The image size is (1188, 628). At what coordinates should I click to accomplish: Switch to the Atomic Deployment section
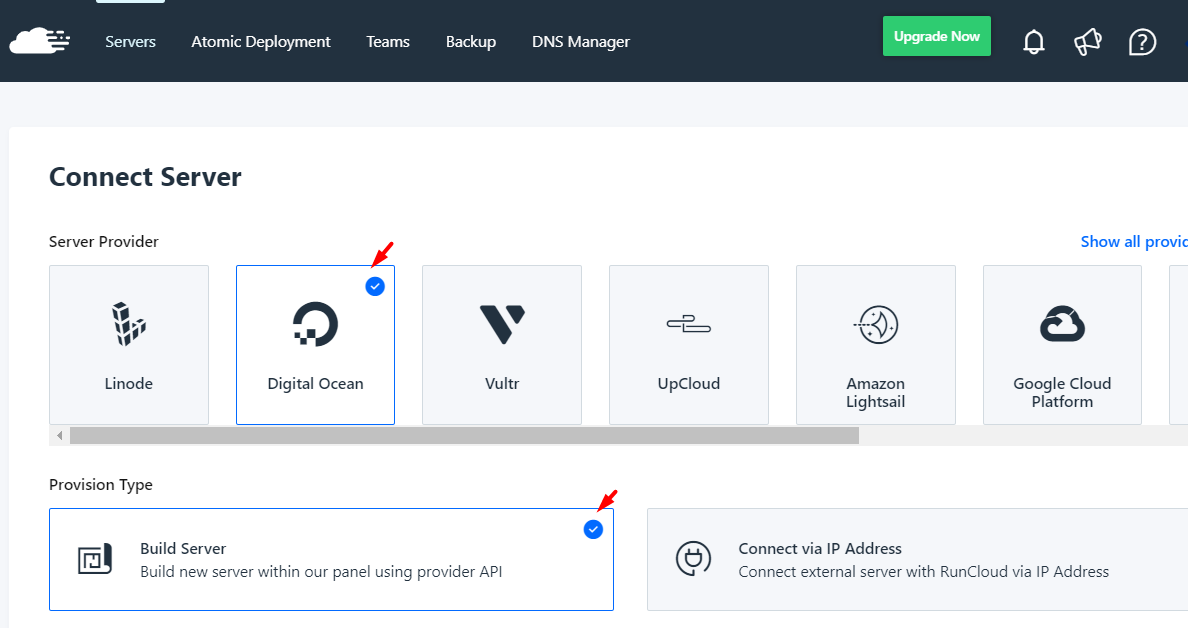click(x=260, y=41)
